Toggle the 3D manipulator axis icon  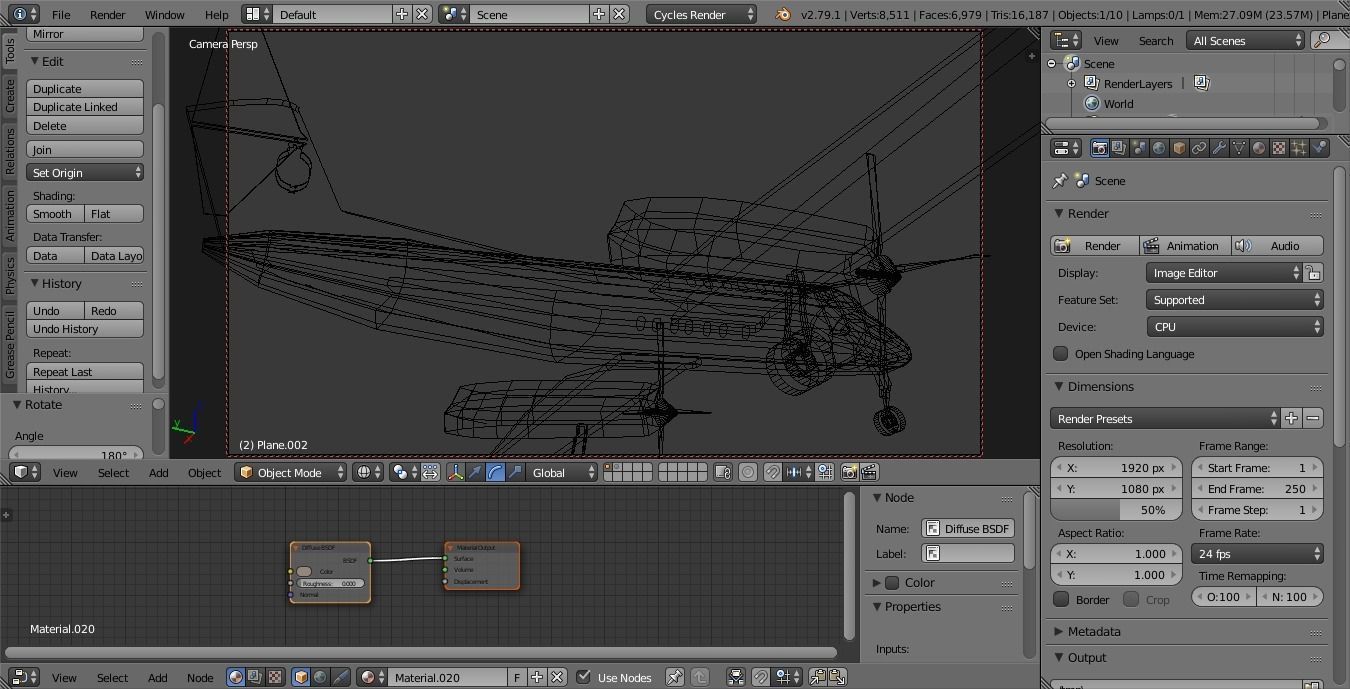[x=455, y=472]
